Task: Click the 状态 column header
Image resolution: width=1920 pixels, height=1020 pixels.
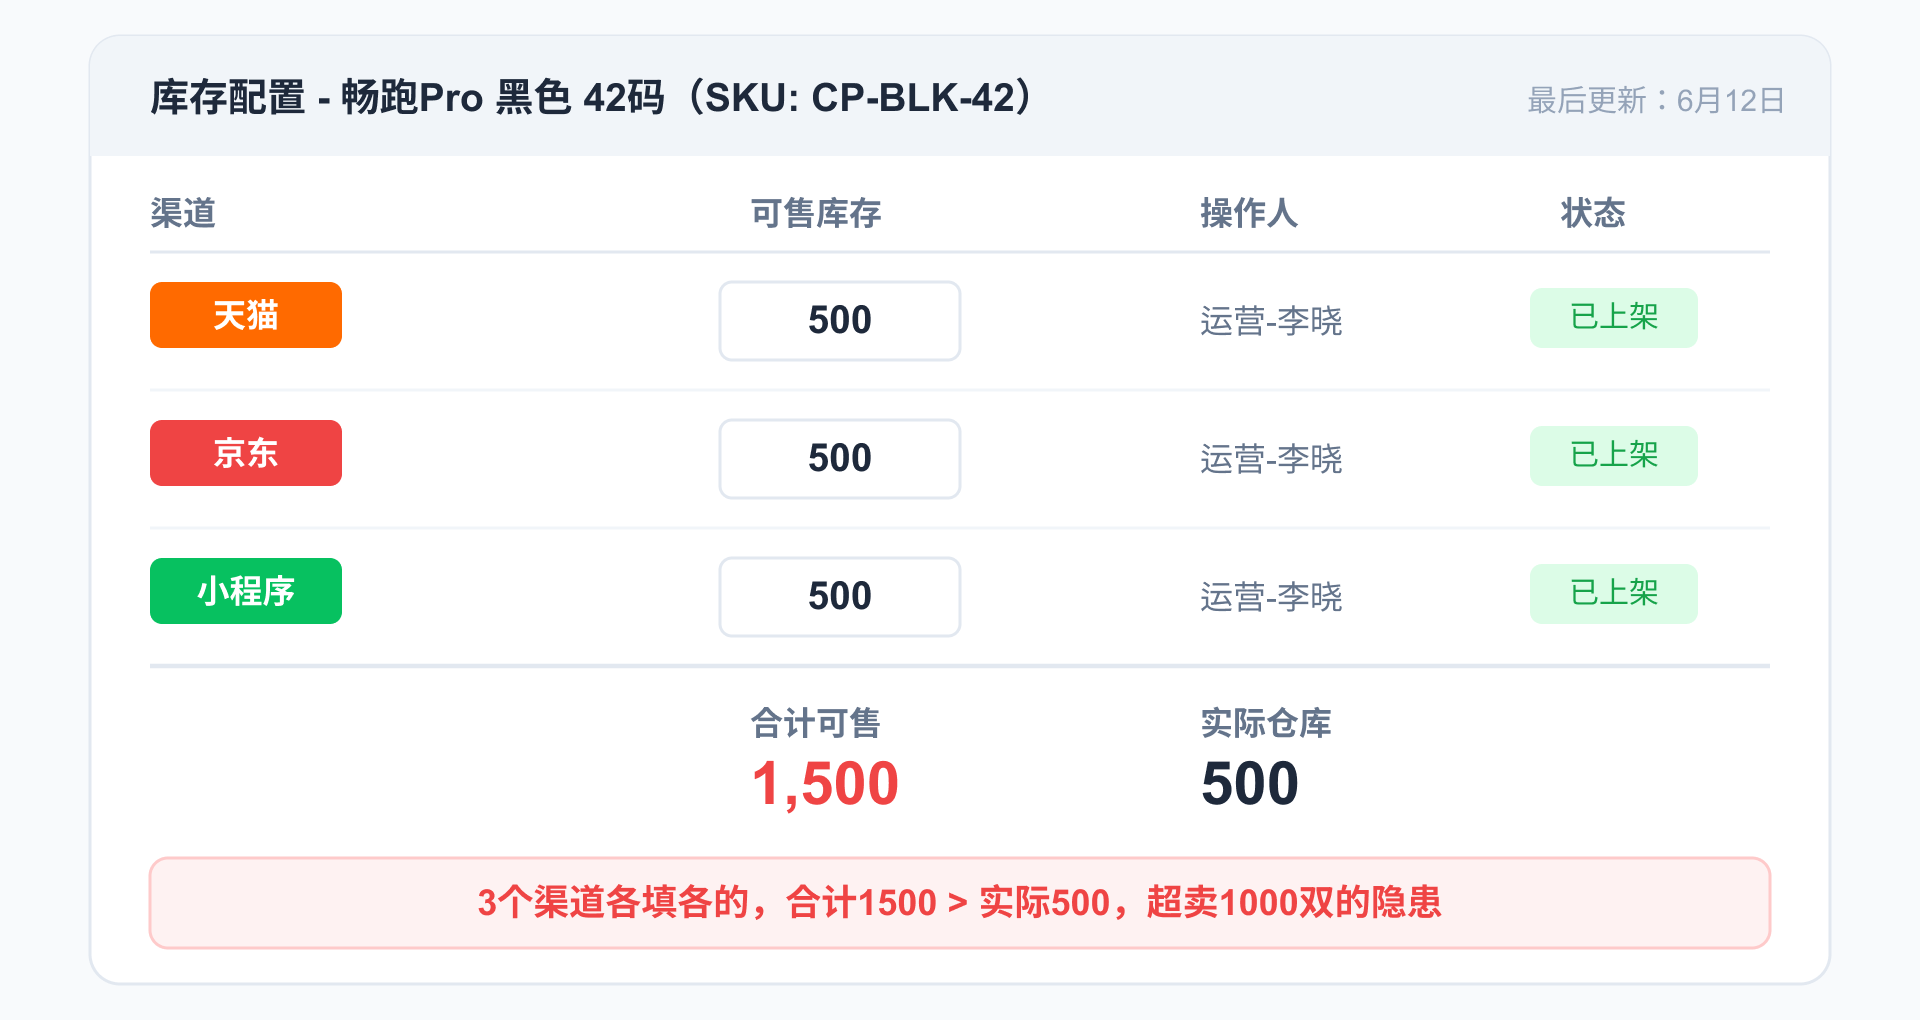Action: click(x=1593, y=213)
